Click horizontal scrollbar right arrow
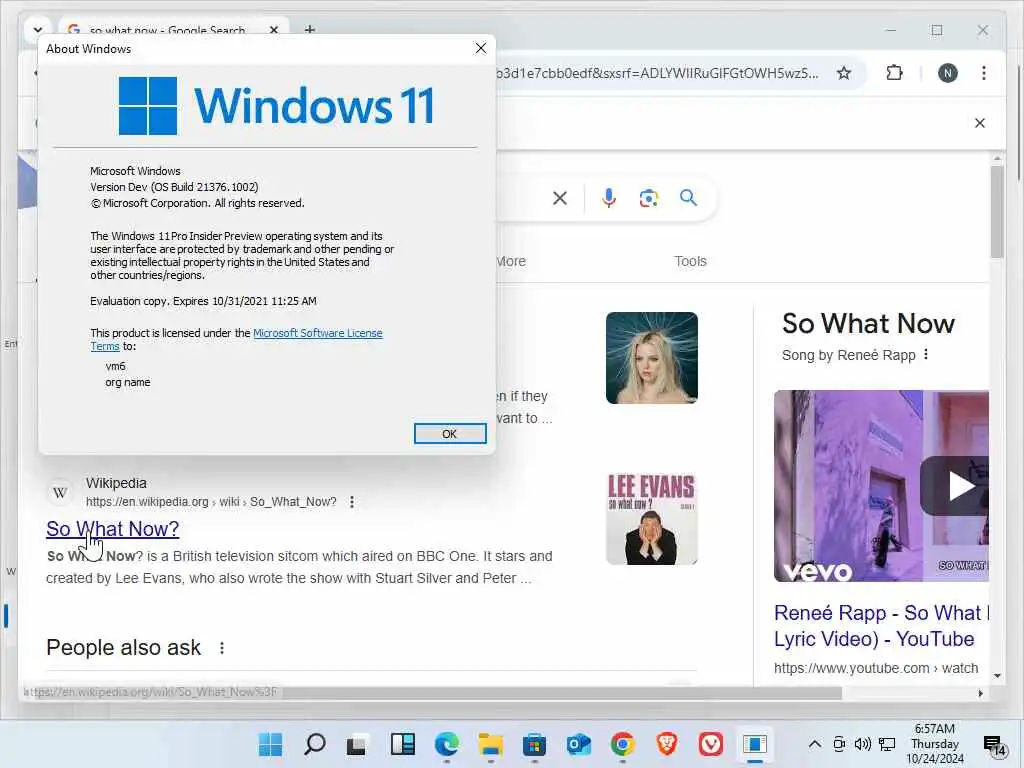The image size is (1024, 768). [x=980, y=693]
